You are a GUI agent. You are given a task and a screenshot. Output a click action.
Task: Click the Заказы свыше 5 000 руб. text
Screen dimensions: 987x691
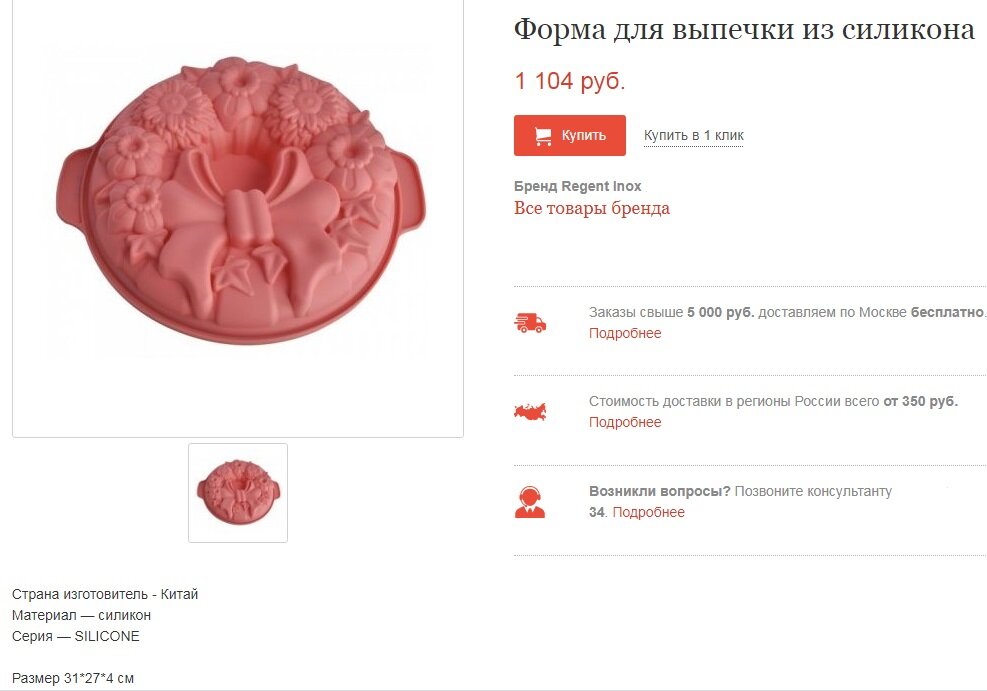[x=672, y=312]
